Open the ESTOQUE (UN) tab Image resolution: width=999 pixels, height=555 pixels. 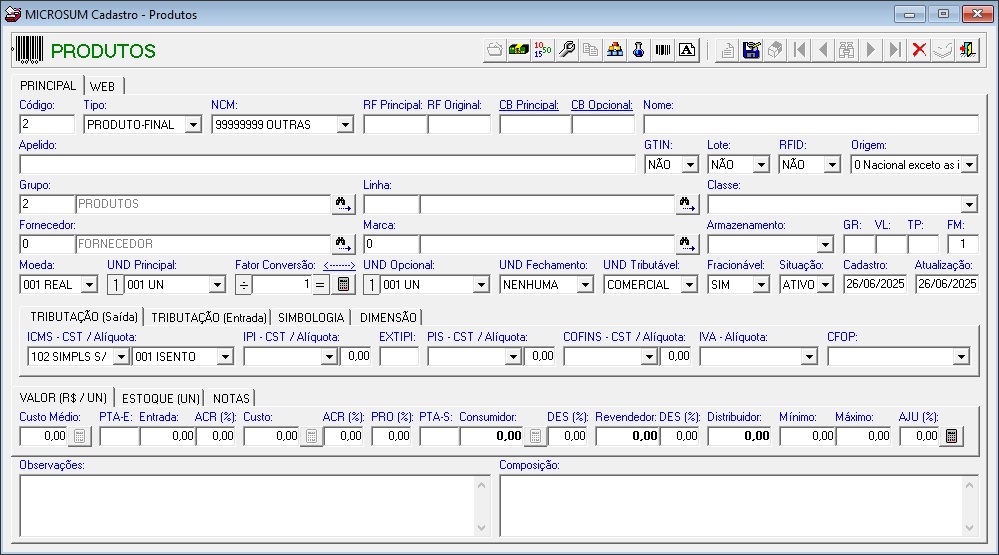(x=160, y=398)
